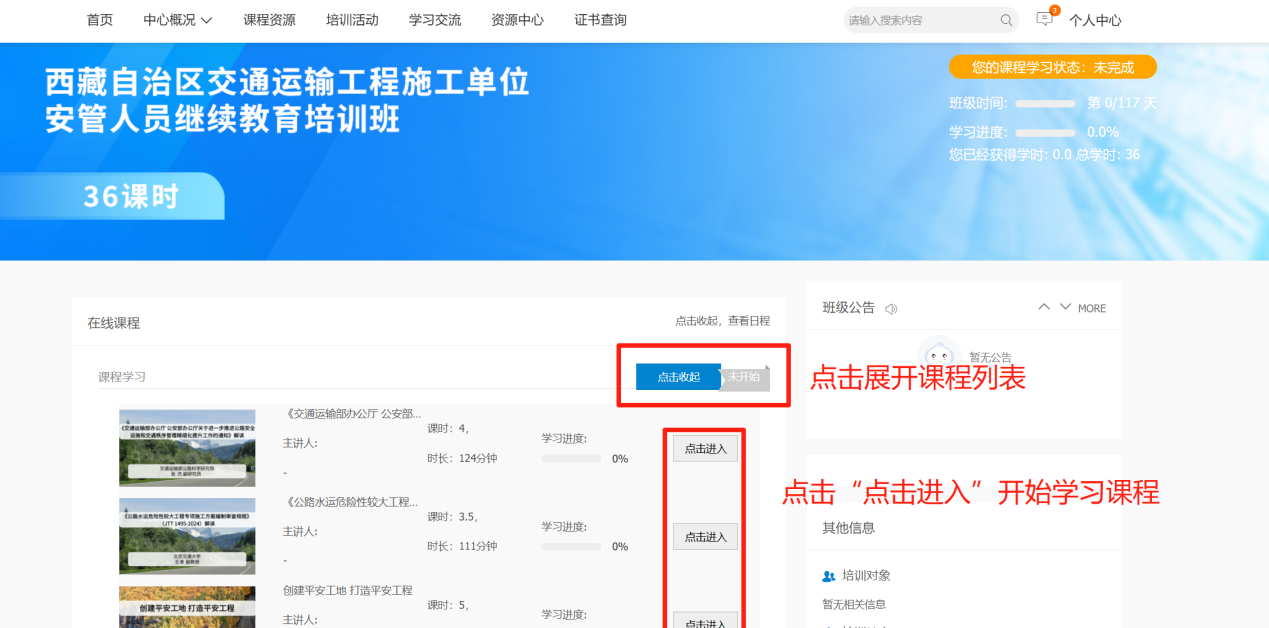
Task: Open the message notification icon
Action: pos(1045,19)
